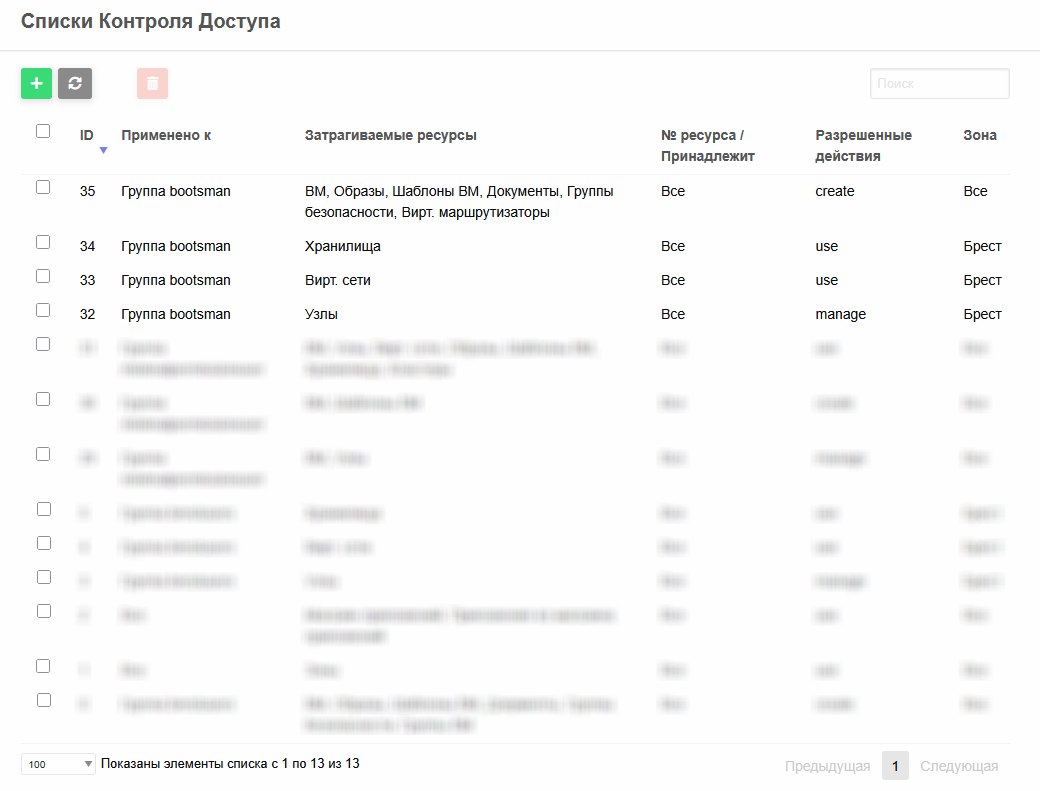This screenshot has width=1040, height=791.
Task: Toggle the select-all checkbox in table header
Action: [43, 131]
